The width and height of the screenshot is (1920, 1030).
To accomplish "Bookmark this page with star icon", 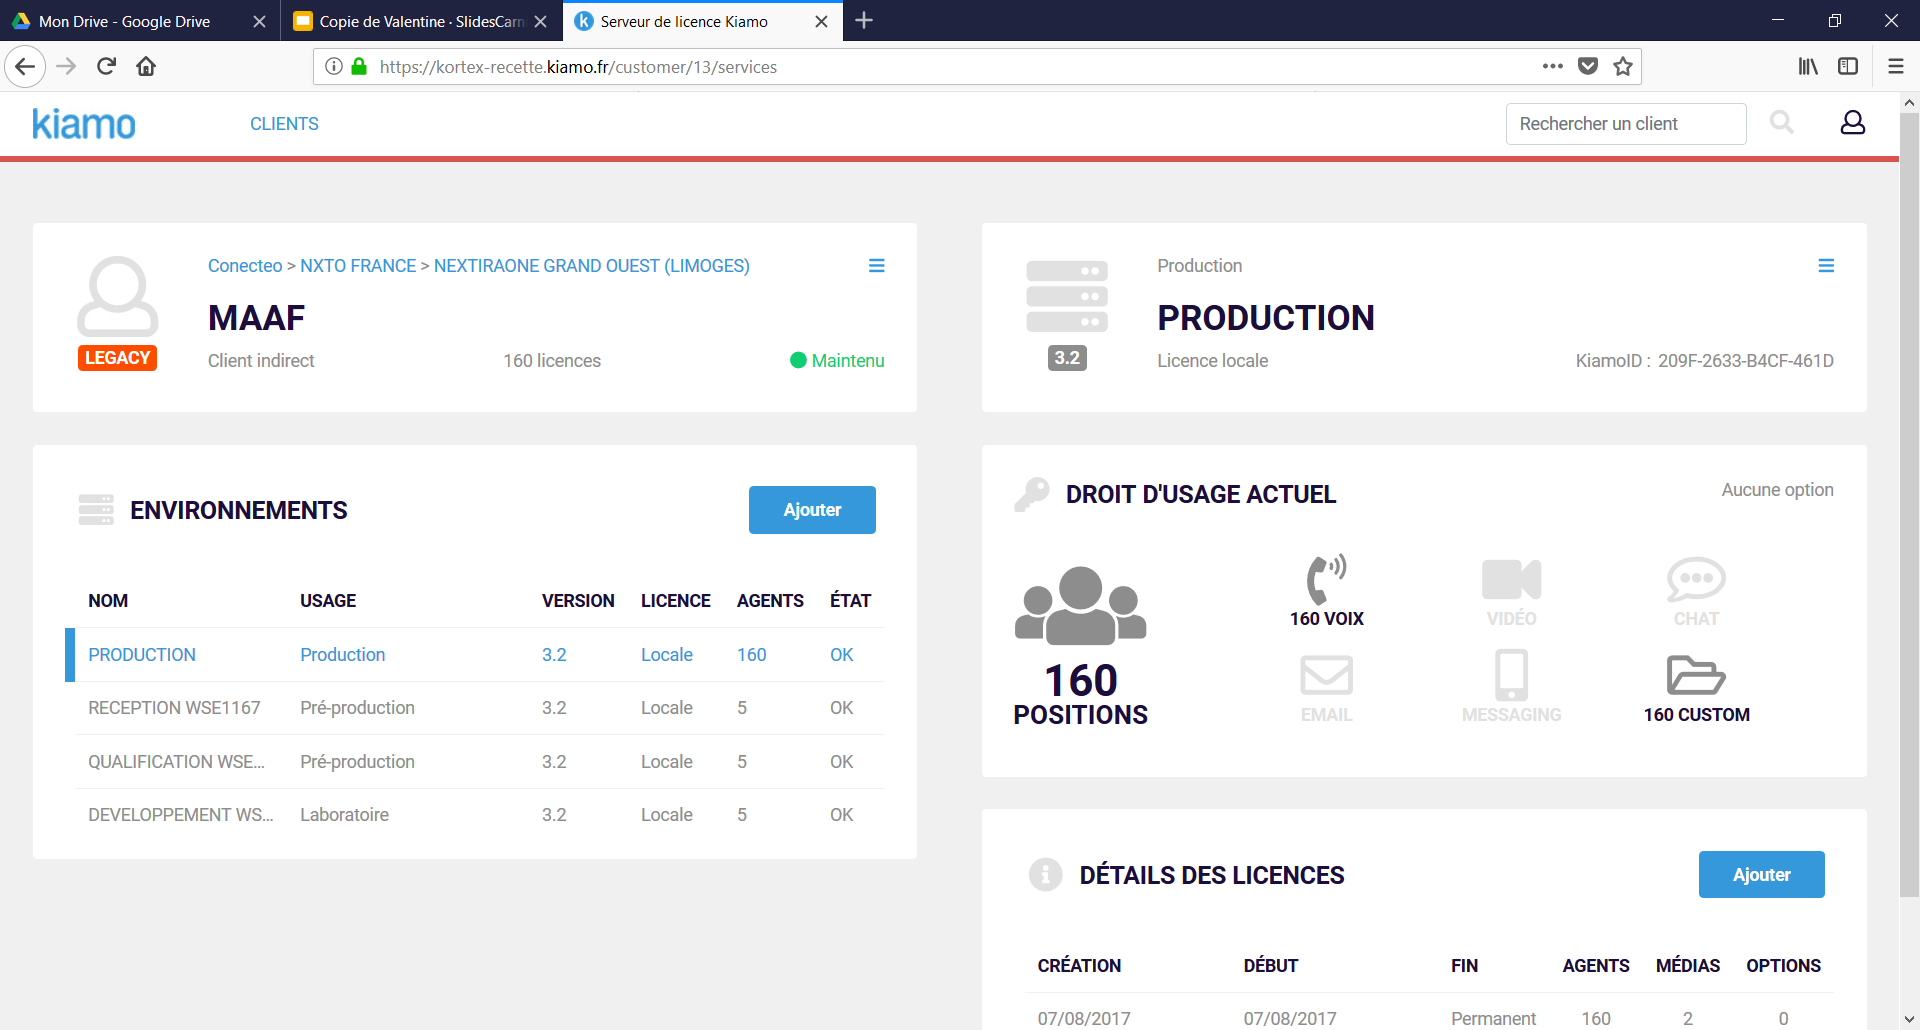I will pos(1622,66).
